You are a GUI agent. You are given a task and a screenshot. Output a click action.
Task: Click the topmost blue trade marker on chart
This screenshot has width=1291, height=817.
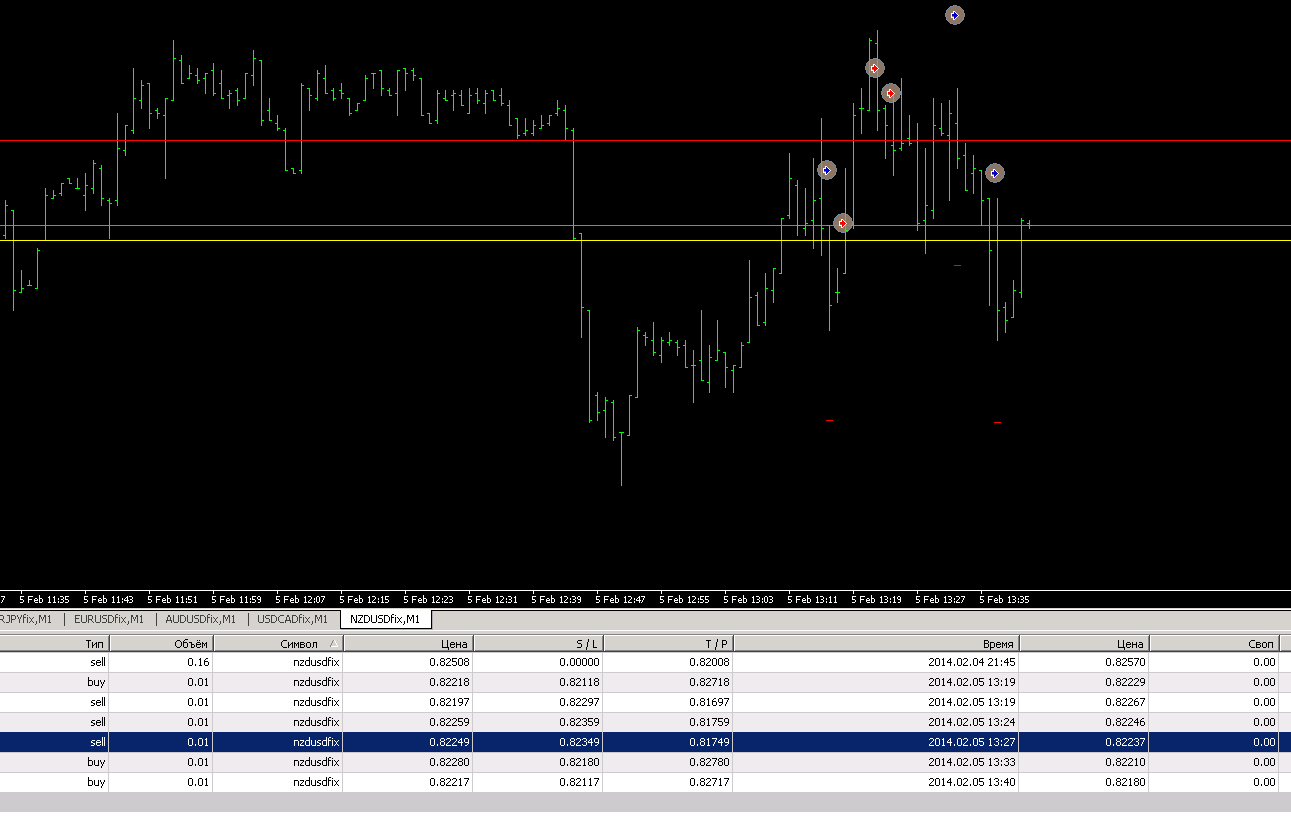point(955,15)
